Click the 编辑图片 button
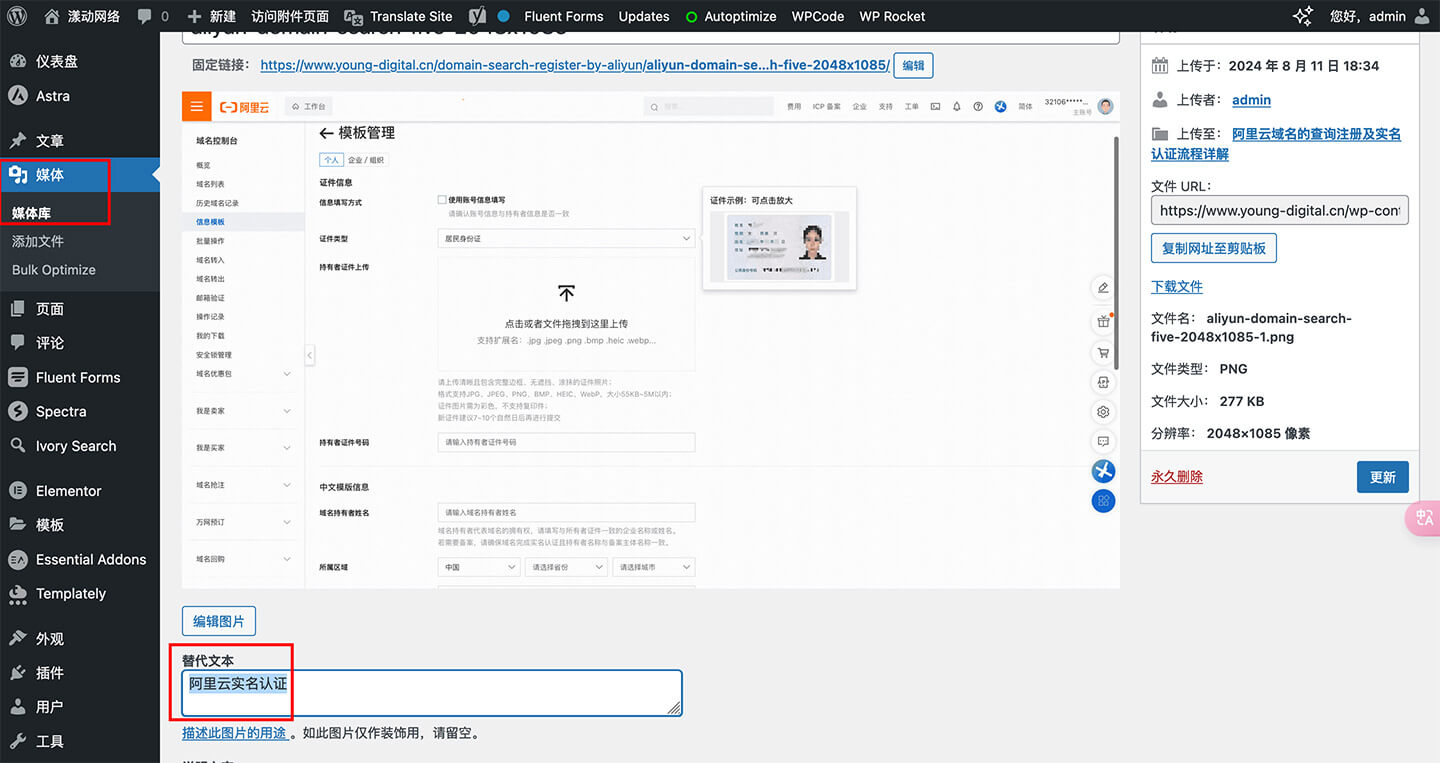 click(219, 621)
